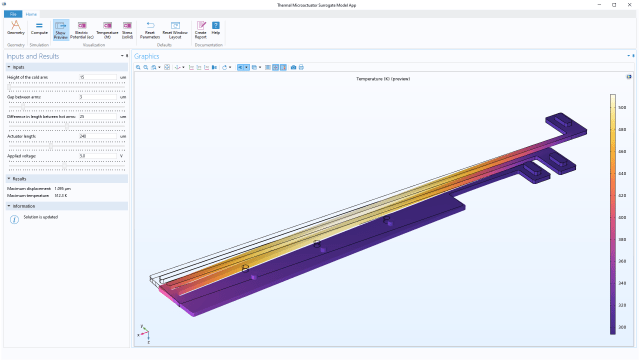Click the icon at the graphics canvas top-right corner
This screenshot has height=360, width=640.
[x=629, y=77]
